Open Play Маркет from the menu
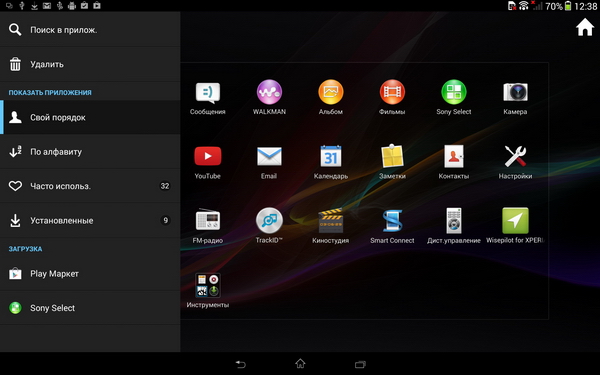This screenshot has width=600, height=375. coord(90,274)
